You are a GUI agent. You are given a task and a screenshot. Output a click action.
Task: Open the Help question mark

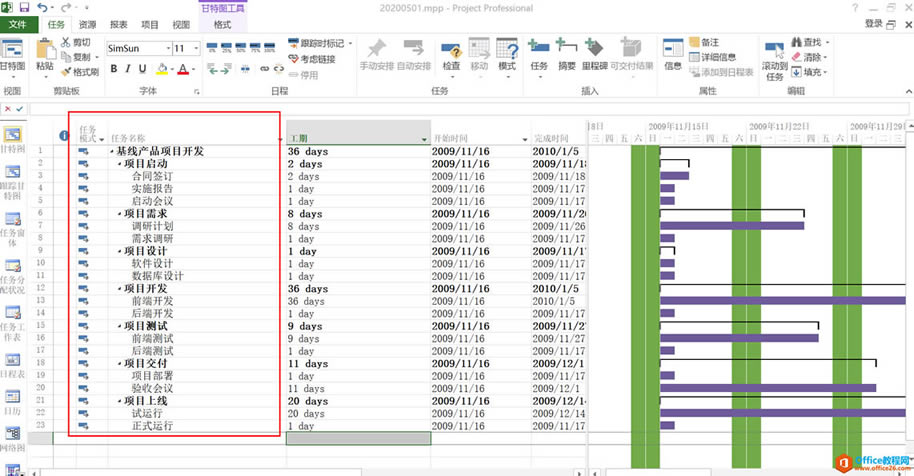[855, 8]
